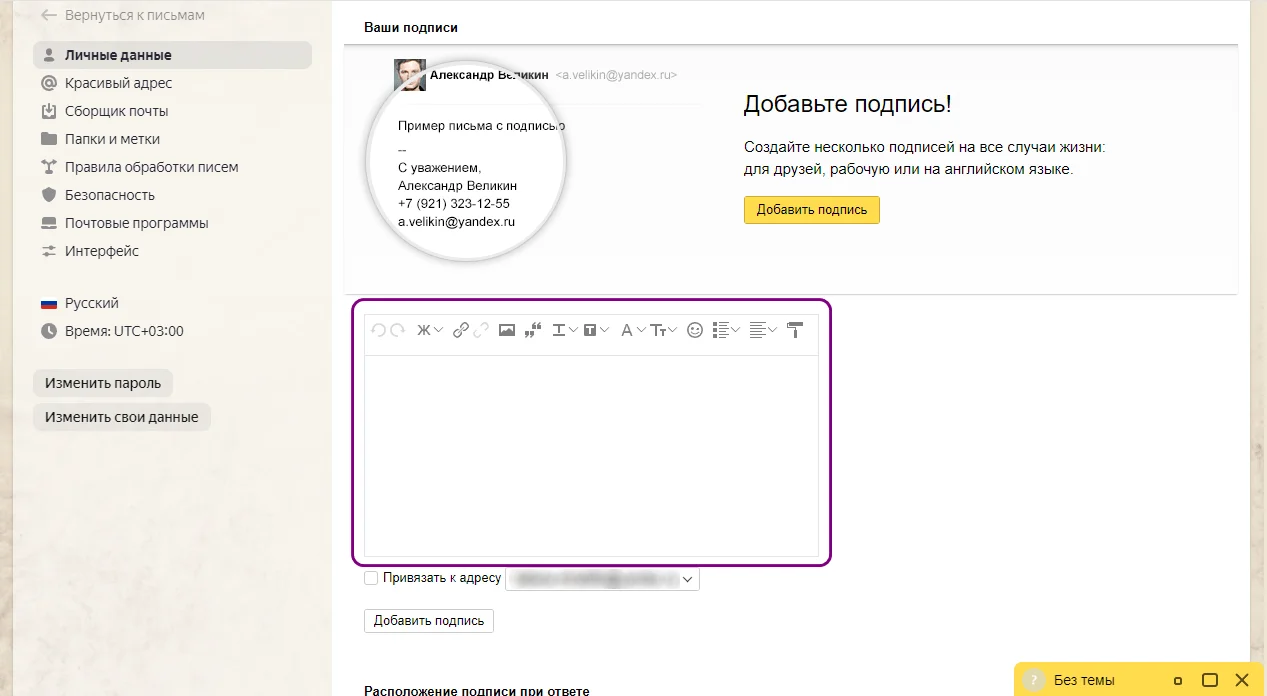Expand the text alignment dropdown
This screenshot has width=1267, height=696.
[x=763, y=330]
